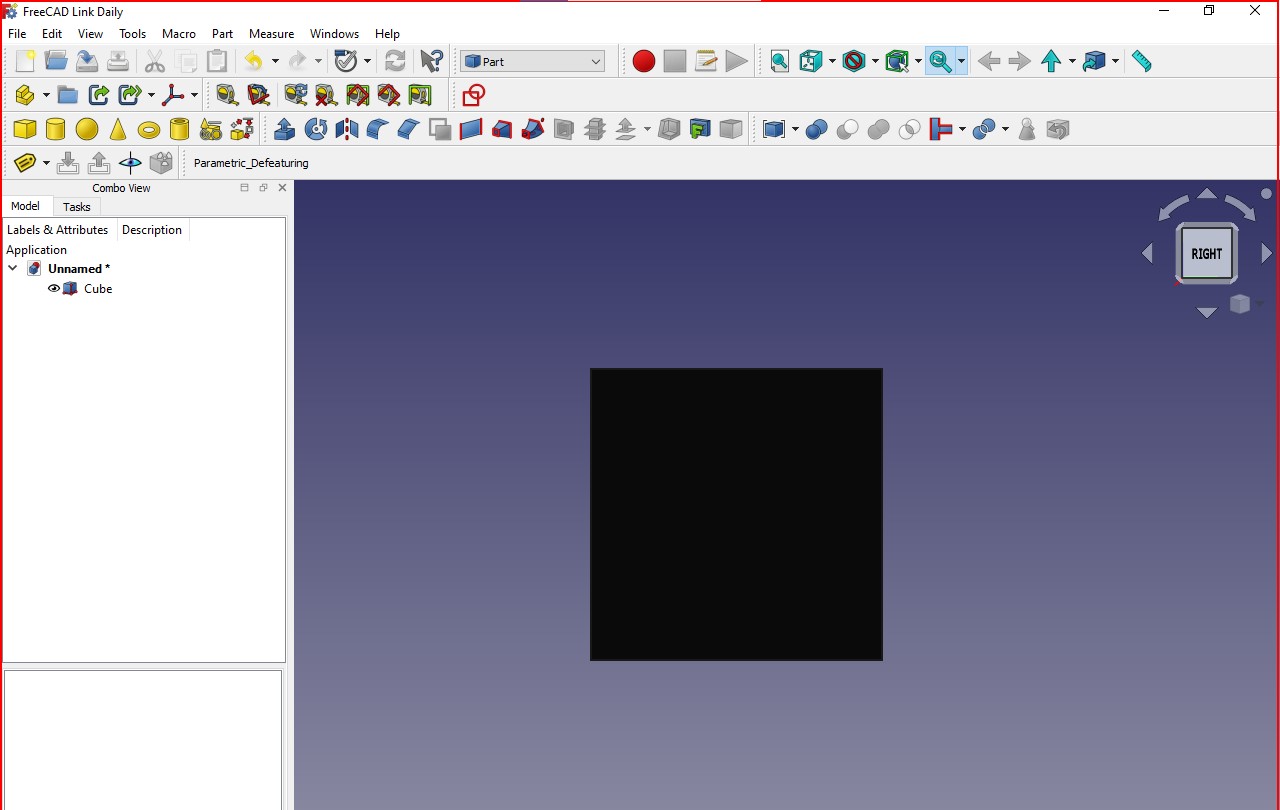Start macro recording
The image size is (1280, 810).
[x=643, y=61]
